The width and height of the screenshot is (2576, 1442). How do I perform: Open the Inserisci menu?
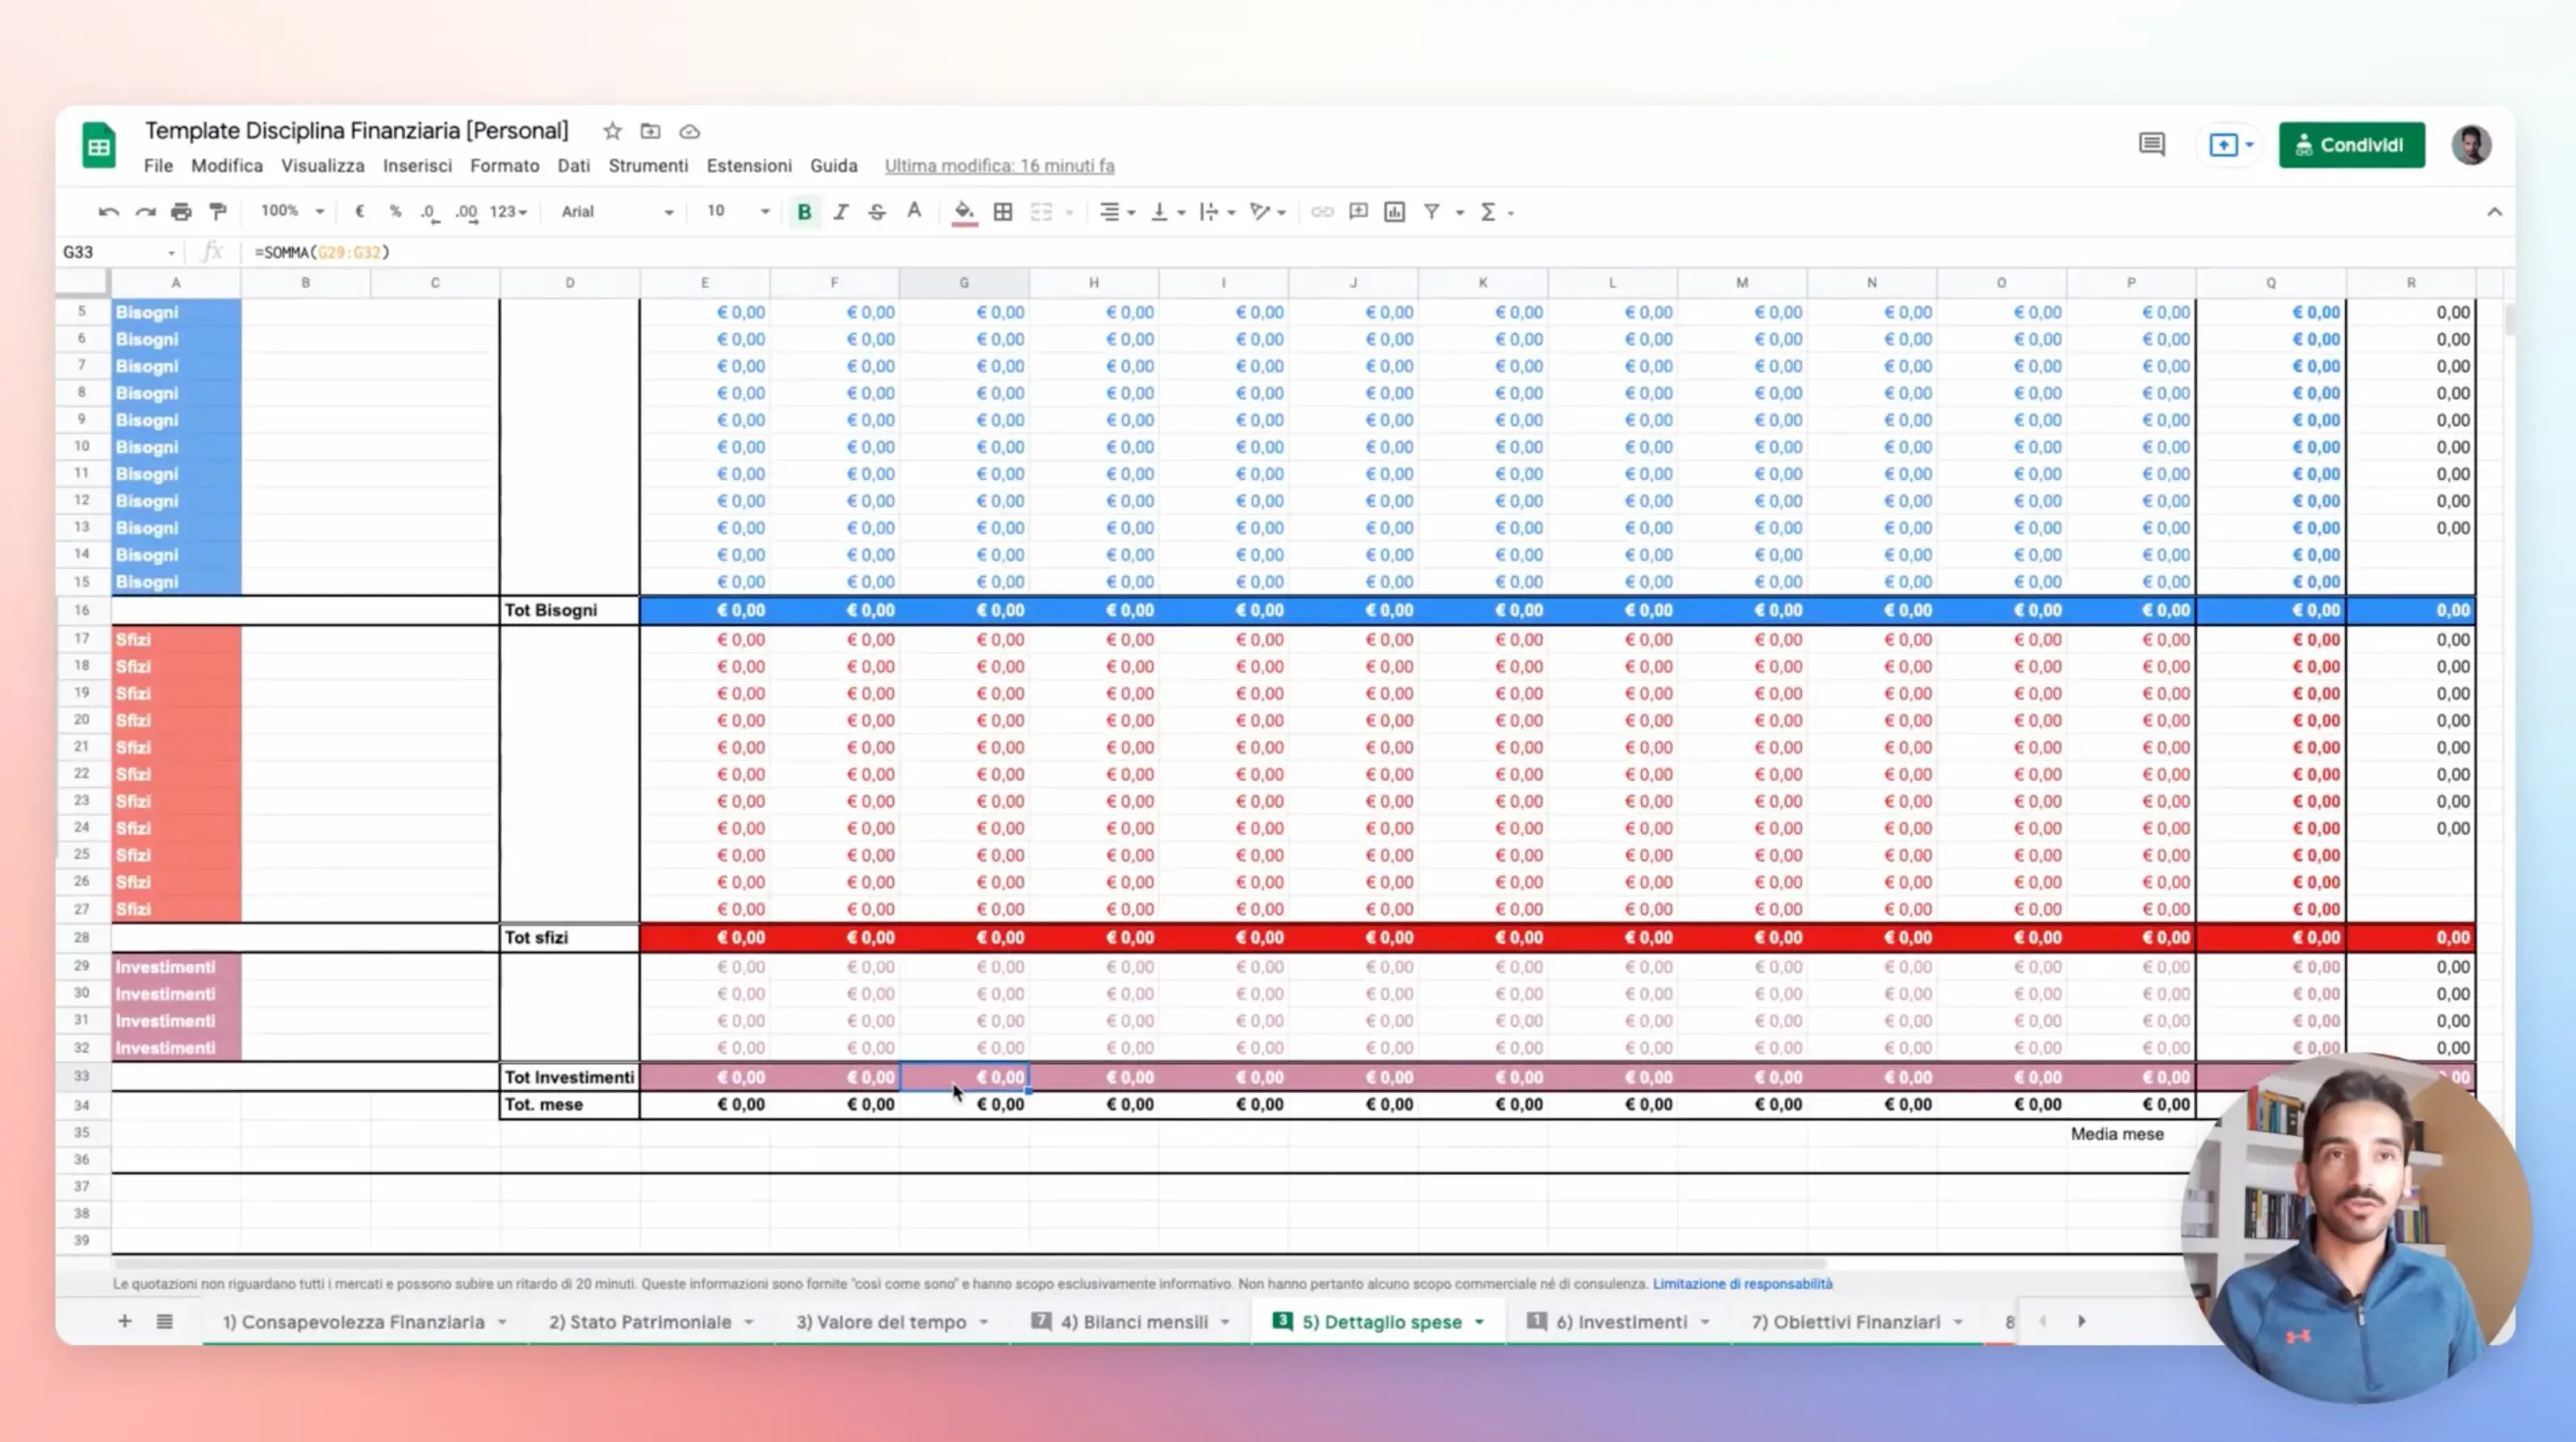click(x=417, y=166)
